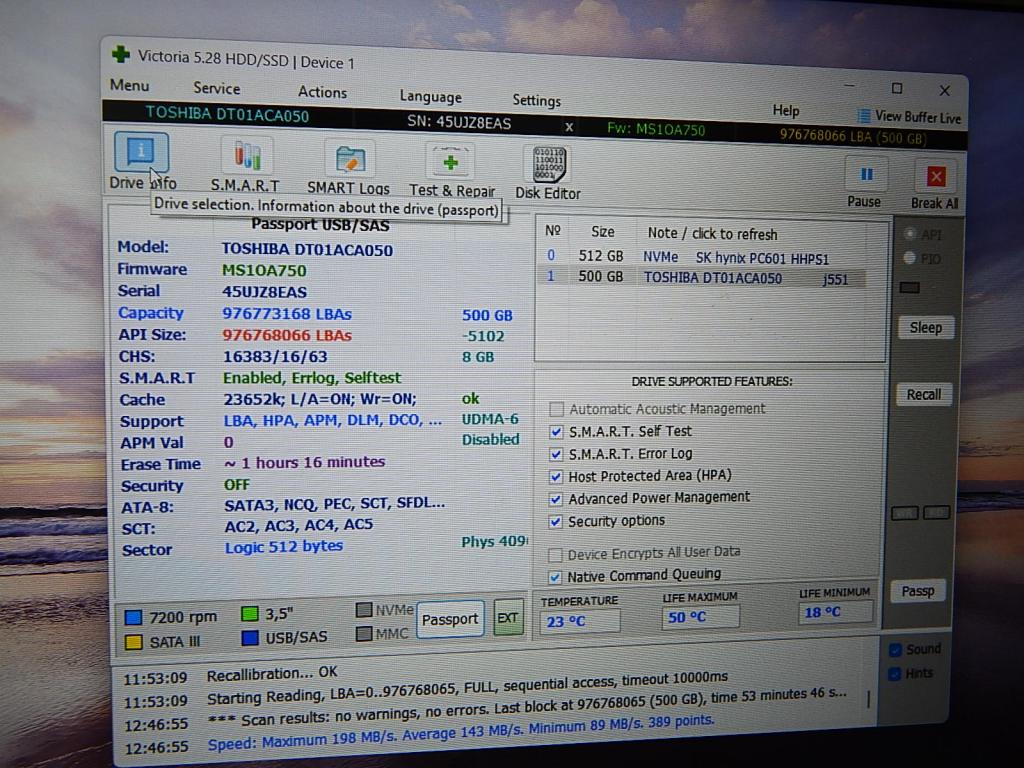Open the Test & Repair tool
1024x768 pixels.
click(451, 163)
